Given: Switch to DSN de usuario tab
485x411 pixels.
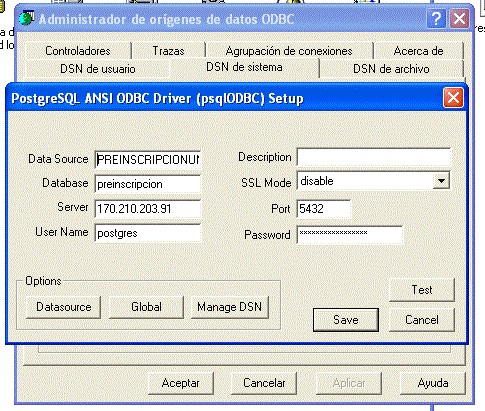Looking at the screenshot, I should 98,69.
